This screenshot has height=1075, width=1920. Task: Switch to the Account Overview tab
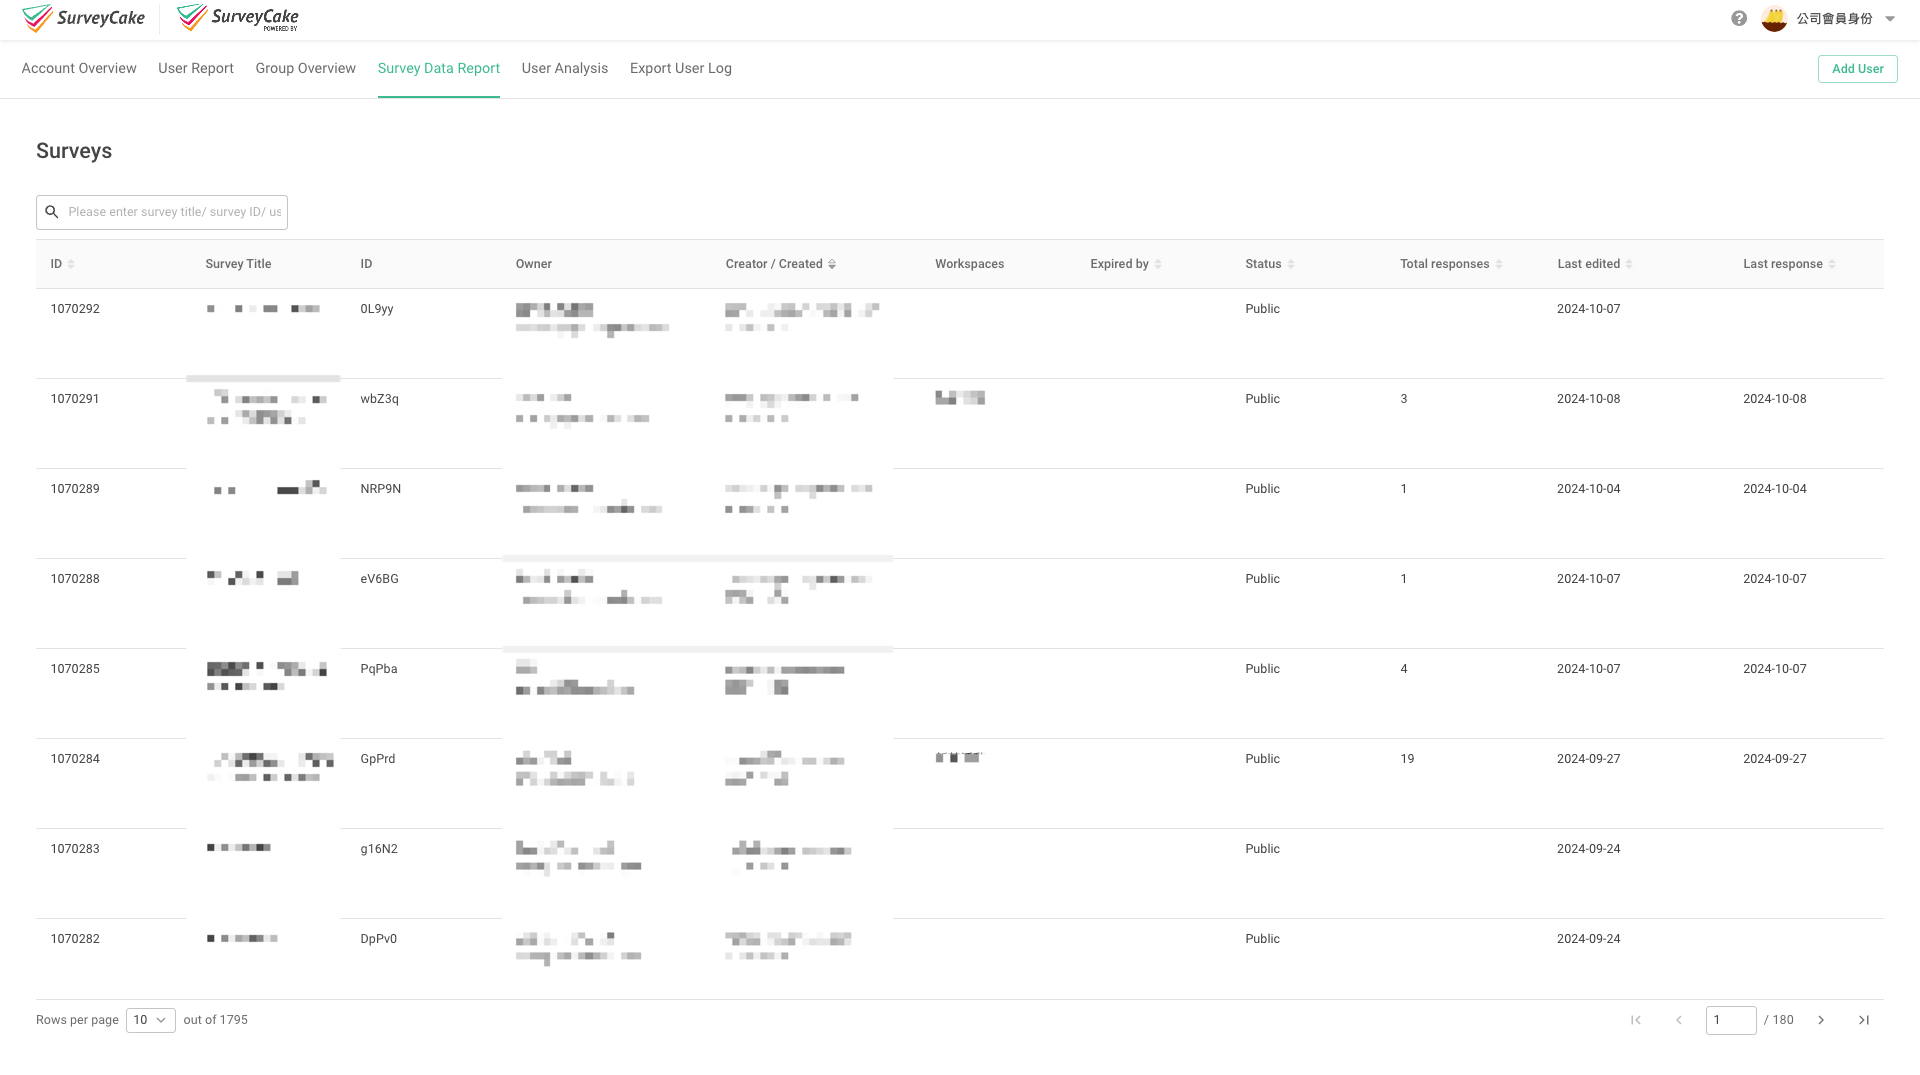(78, 68)
